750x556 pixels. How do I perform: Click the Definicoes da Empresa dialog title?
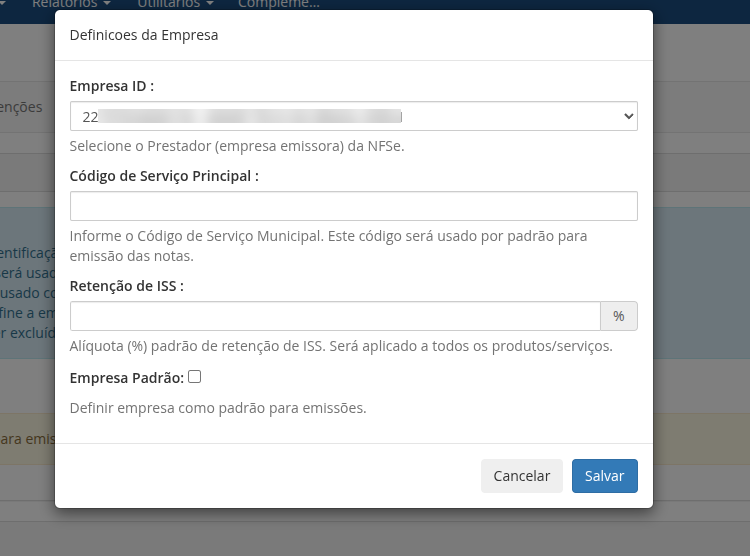pyautogui.click(x=144, y=35)
